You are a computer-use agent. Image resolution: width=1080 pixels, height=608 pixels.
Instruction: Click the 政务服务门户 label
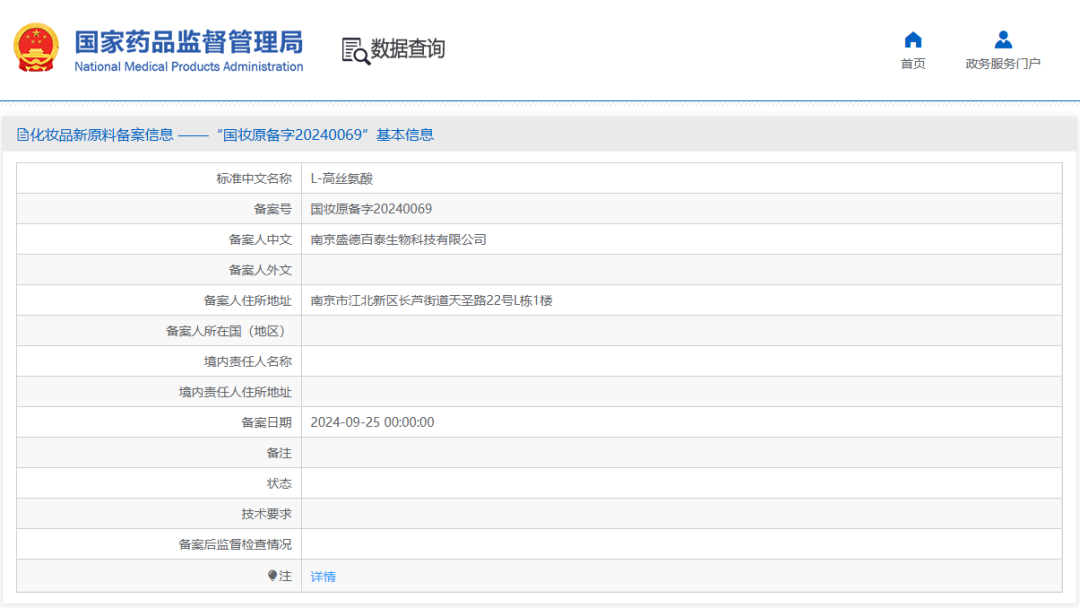pyautogui.click(x=1003, y=64)
